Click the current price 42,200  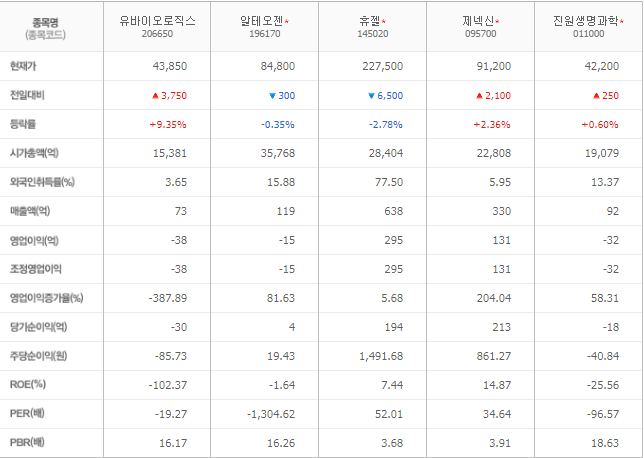602,66
